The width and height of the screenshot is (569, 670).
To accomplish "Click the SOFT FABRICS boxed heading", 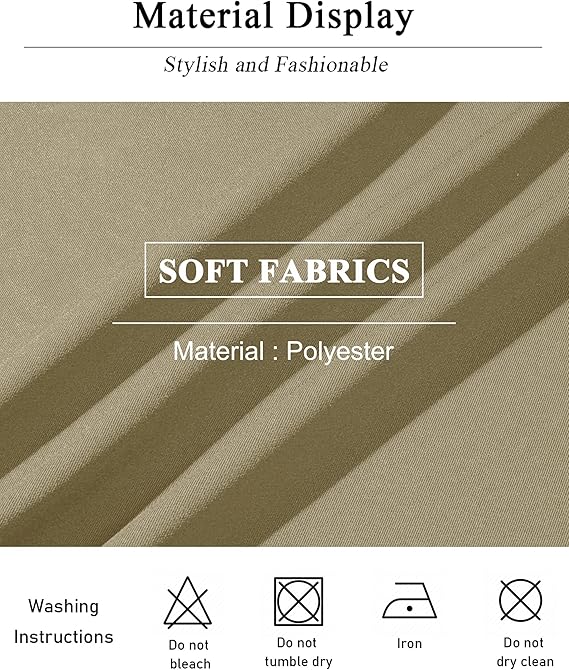I will [284, 270].
